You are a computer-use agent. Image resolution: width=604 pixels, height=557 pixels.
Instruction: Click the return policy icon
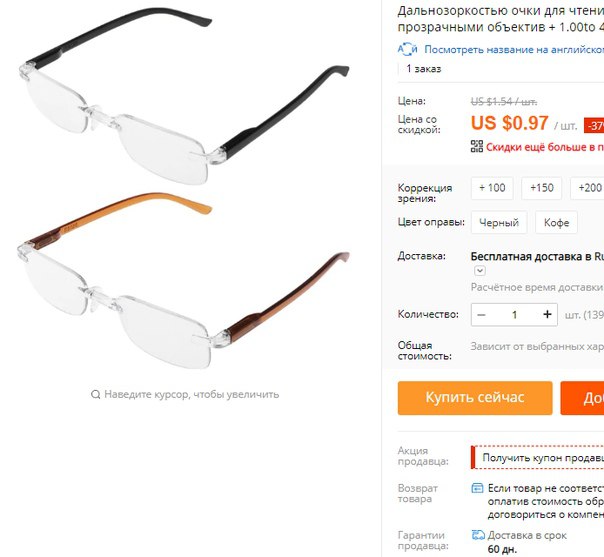coord(477,488)
